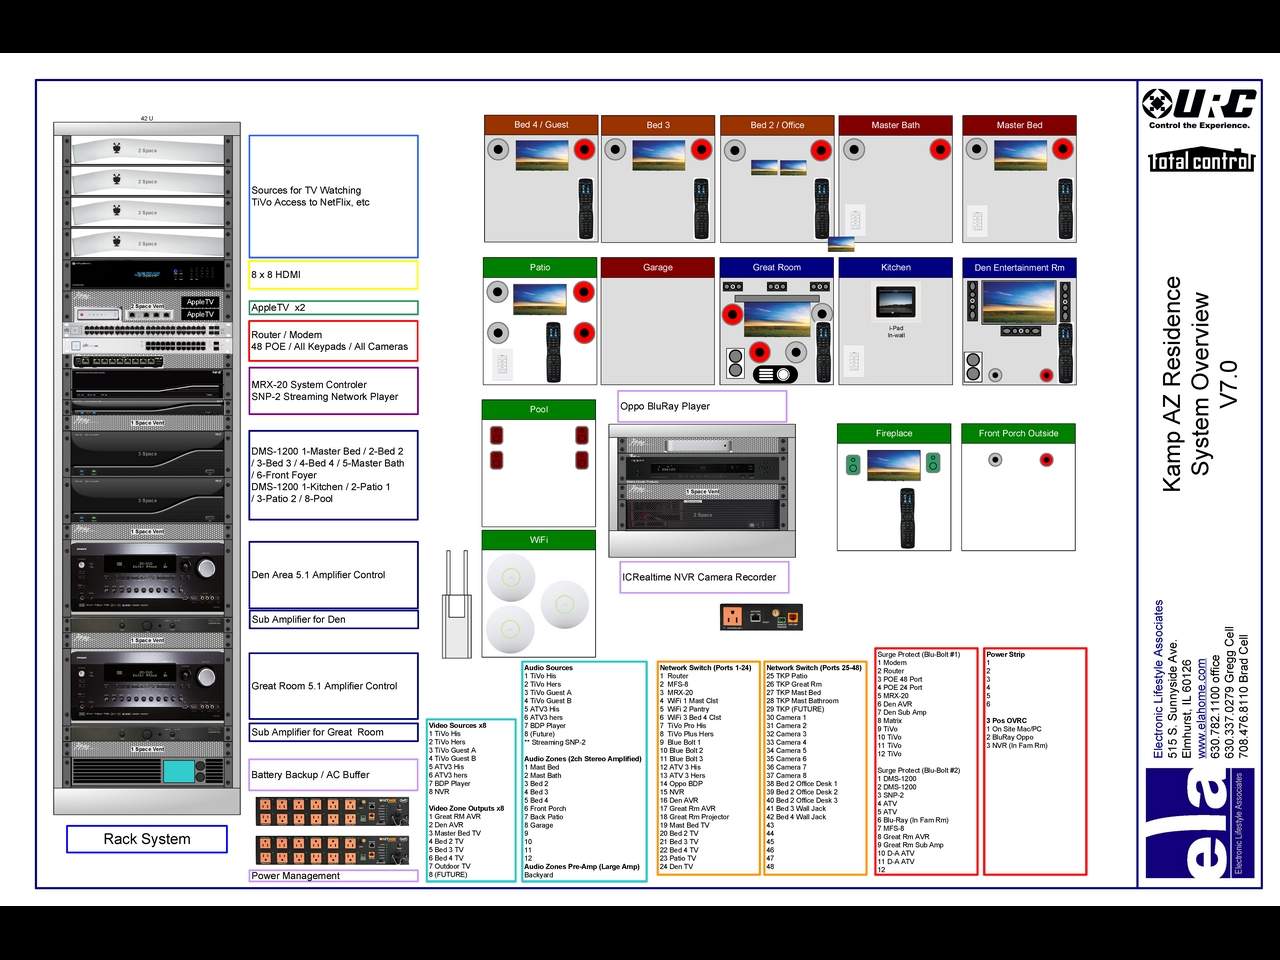The width and height of the screenshot is (1280, 960).
Task: Click the AppleTV x2 label box
Action: [333, 308]
